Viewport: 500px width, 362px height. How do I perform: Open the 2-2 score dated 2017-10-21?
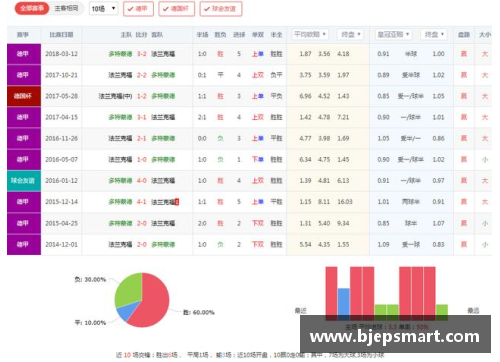pyautogui.click(x=142, y=75)
